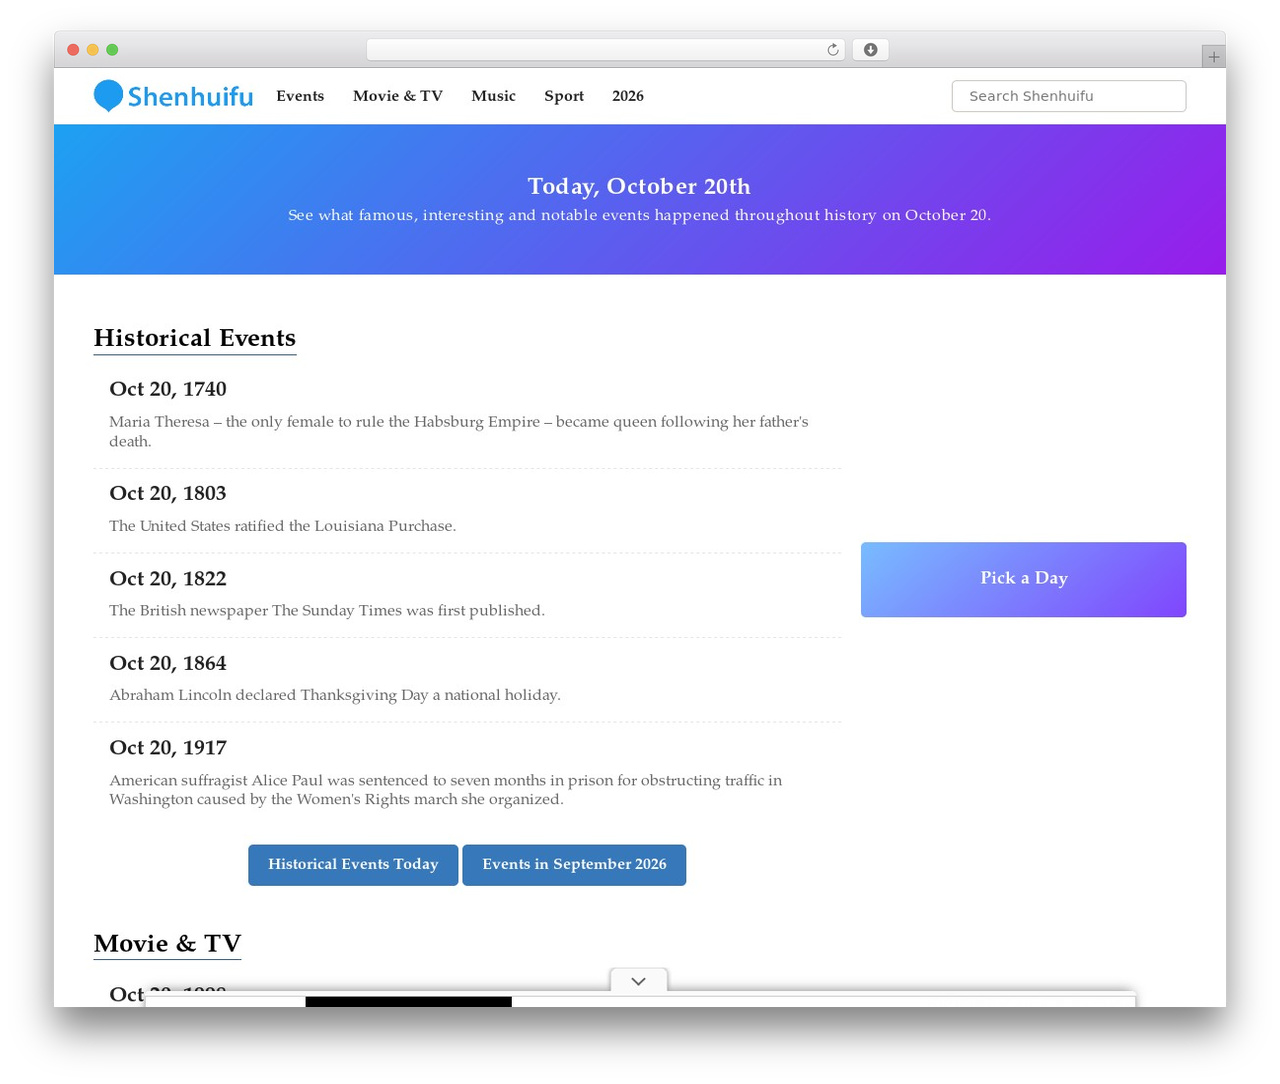Click the Alice Paul suffragist description
Image resolution: width=1280 pixels, height=1084 pixels.
[446, 790]
